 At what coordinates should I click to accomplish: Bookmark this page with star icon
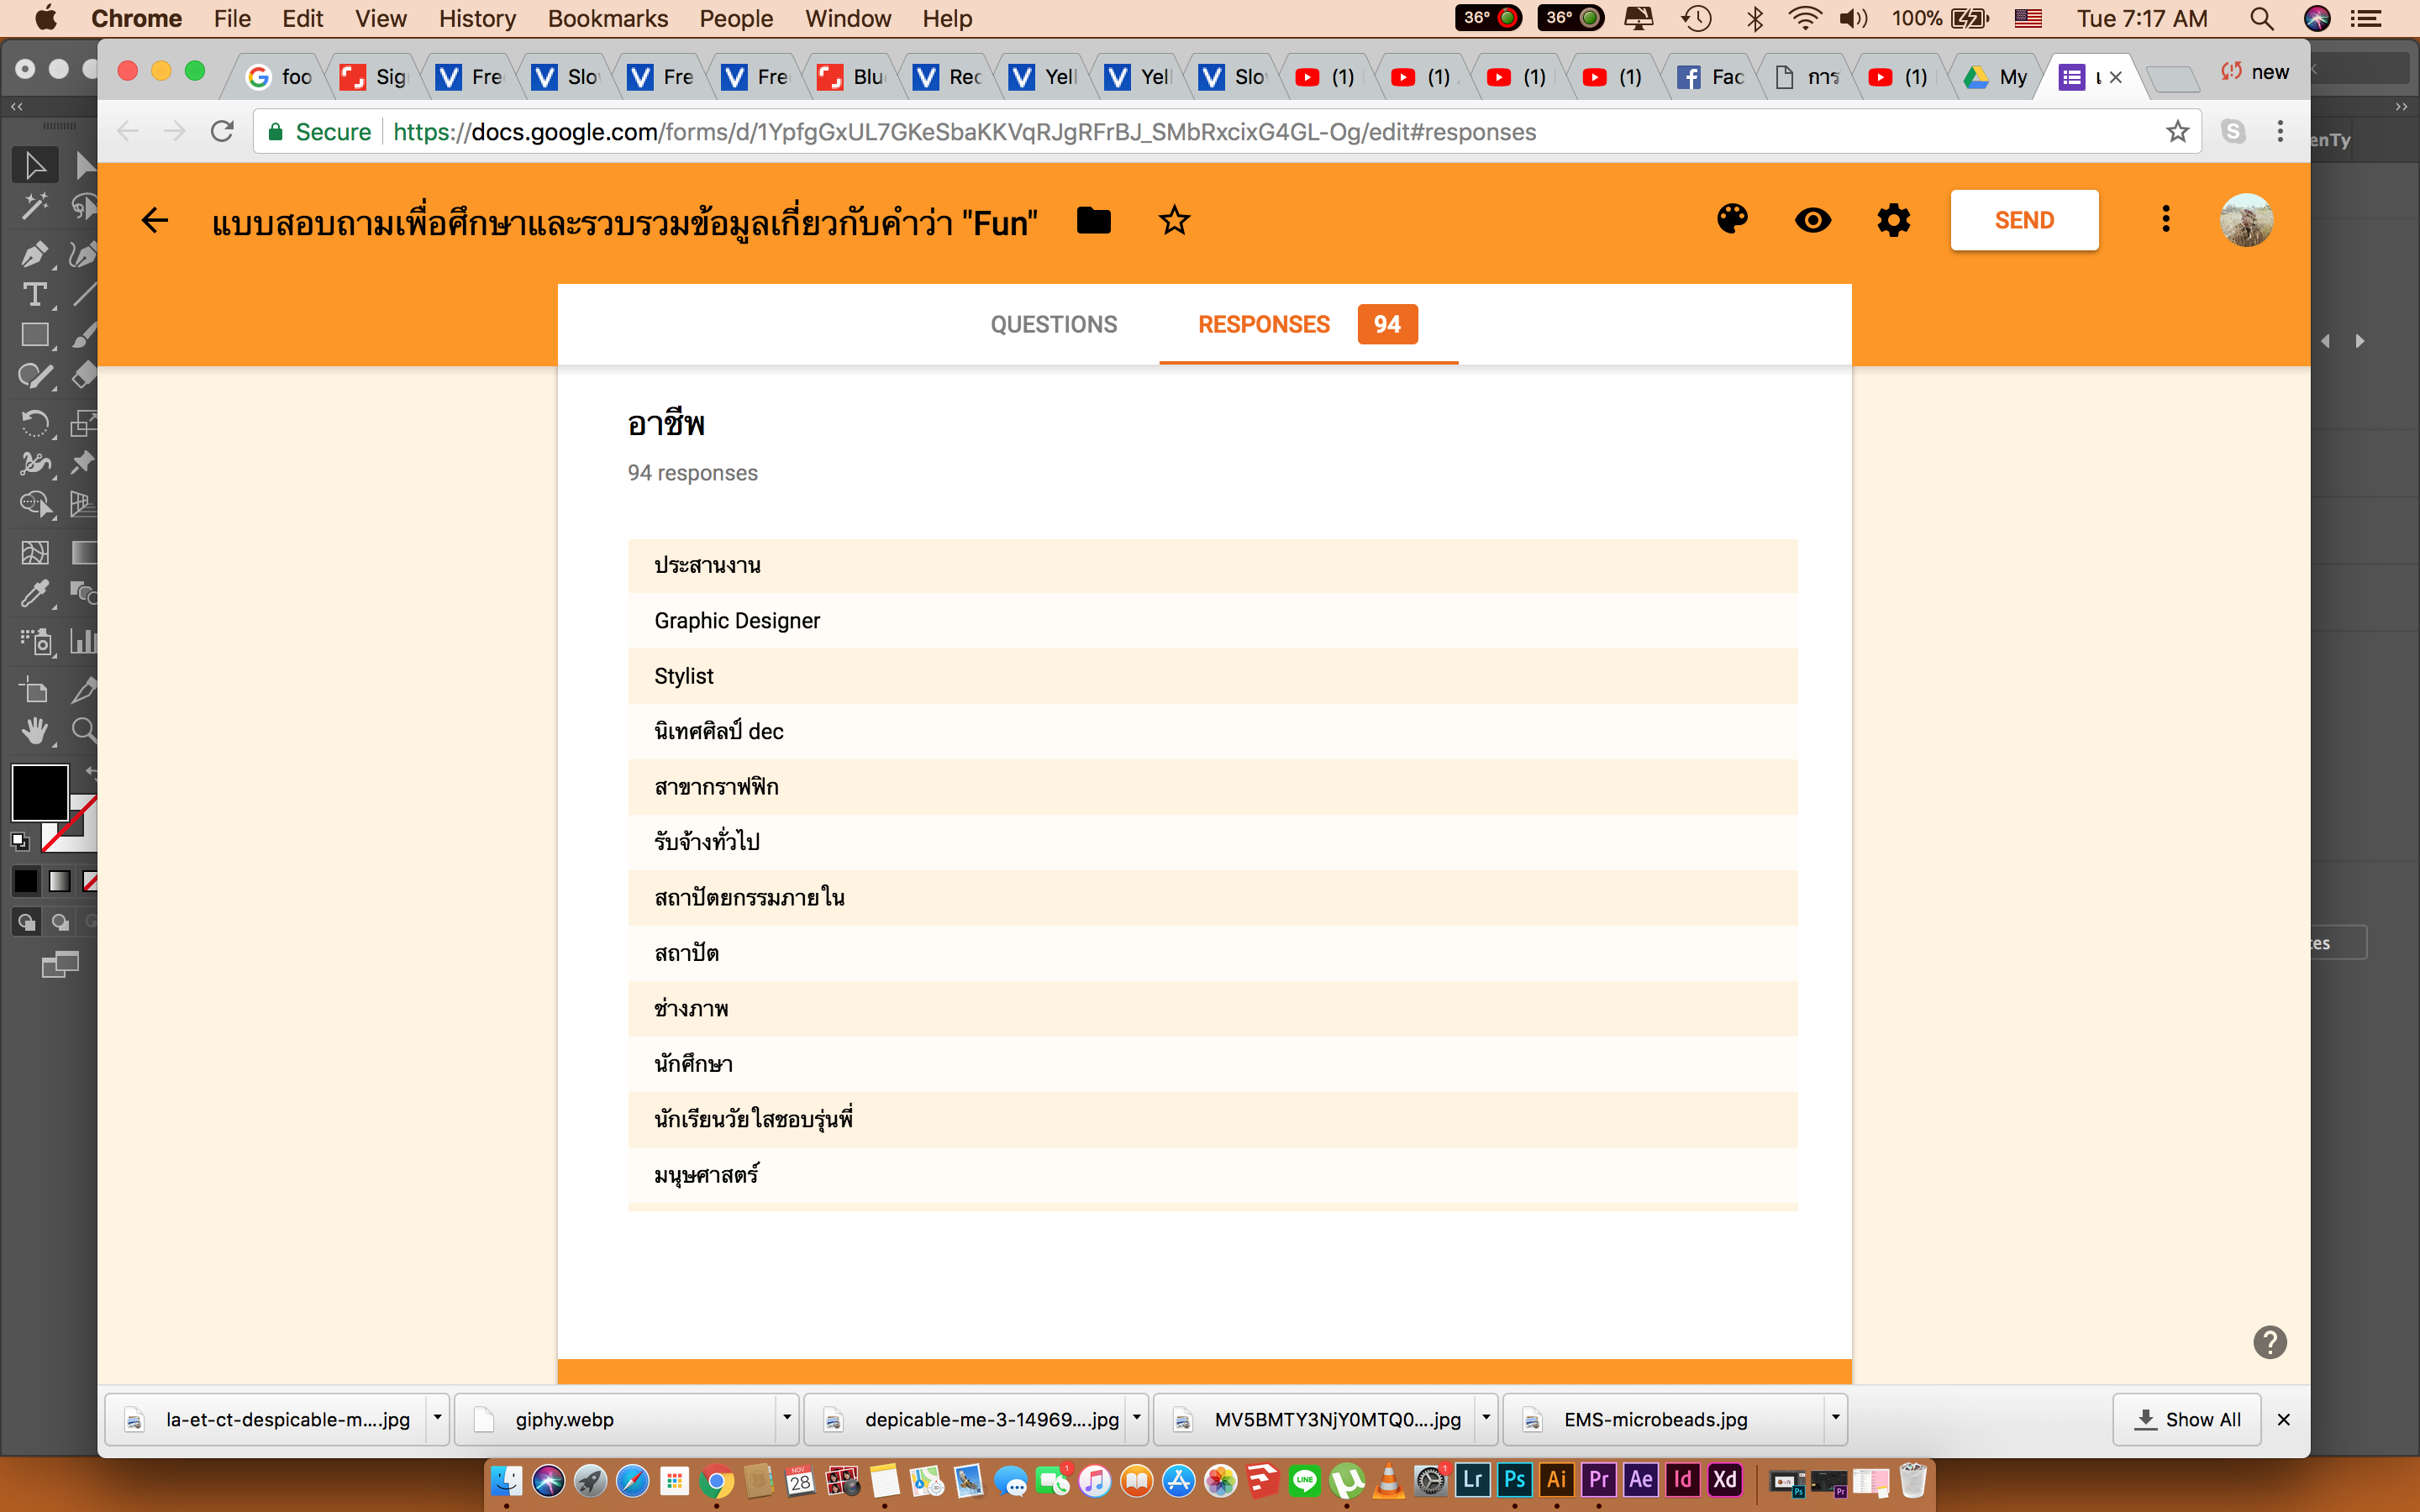point(2177,132)
